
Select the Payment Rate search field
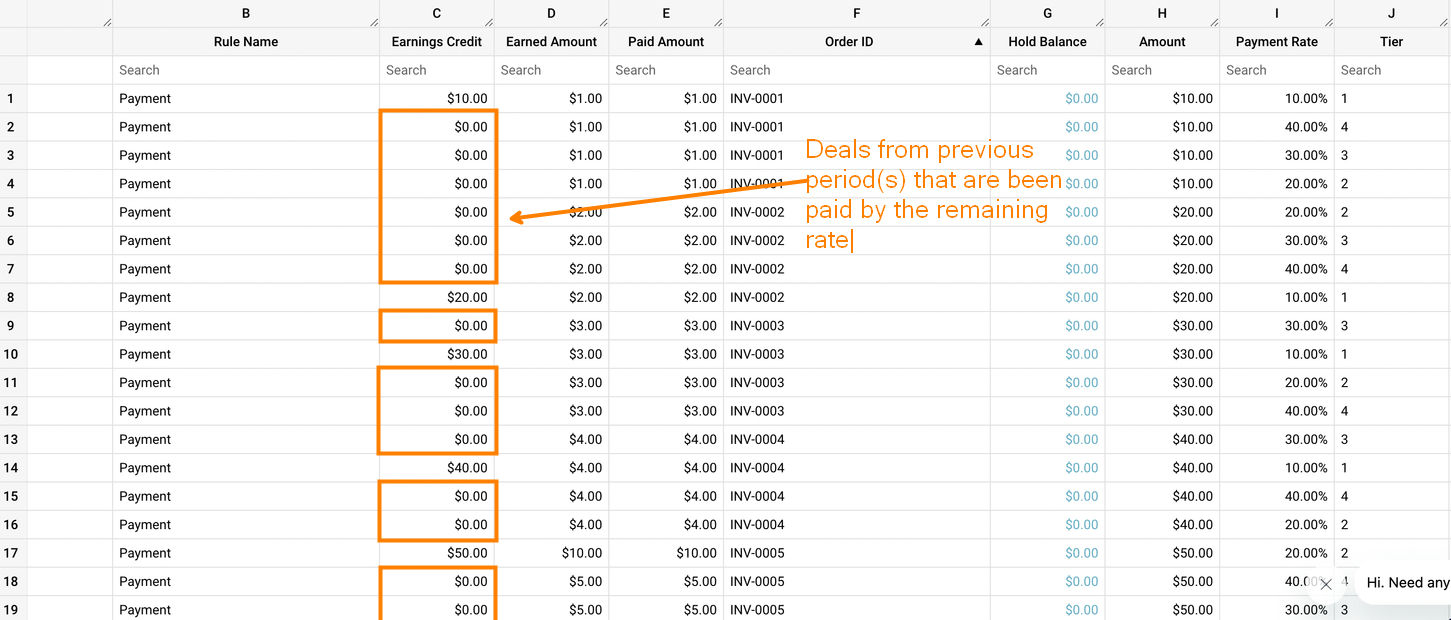click(x=1276, y=70)
